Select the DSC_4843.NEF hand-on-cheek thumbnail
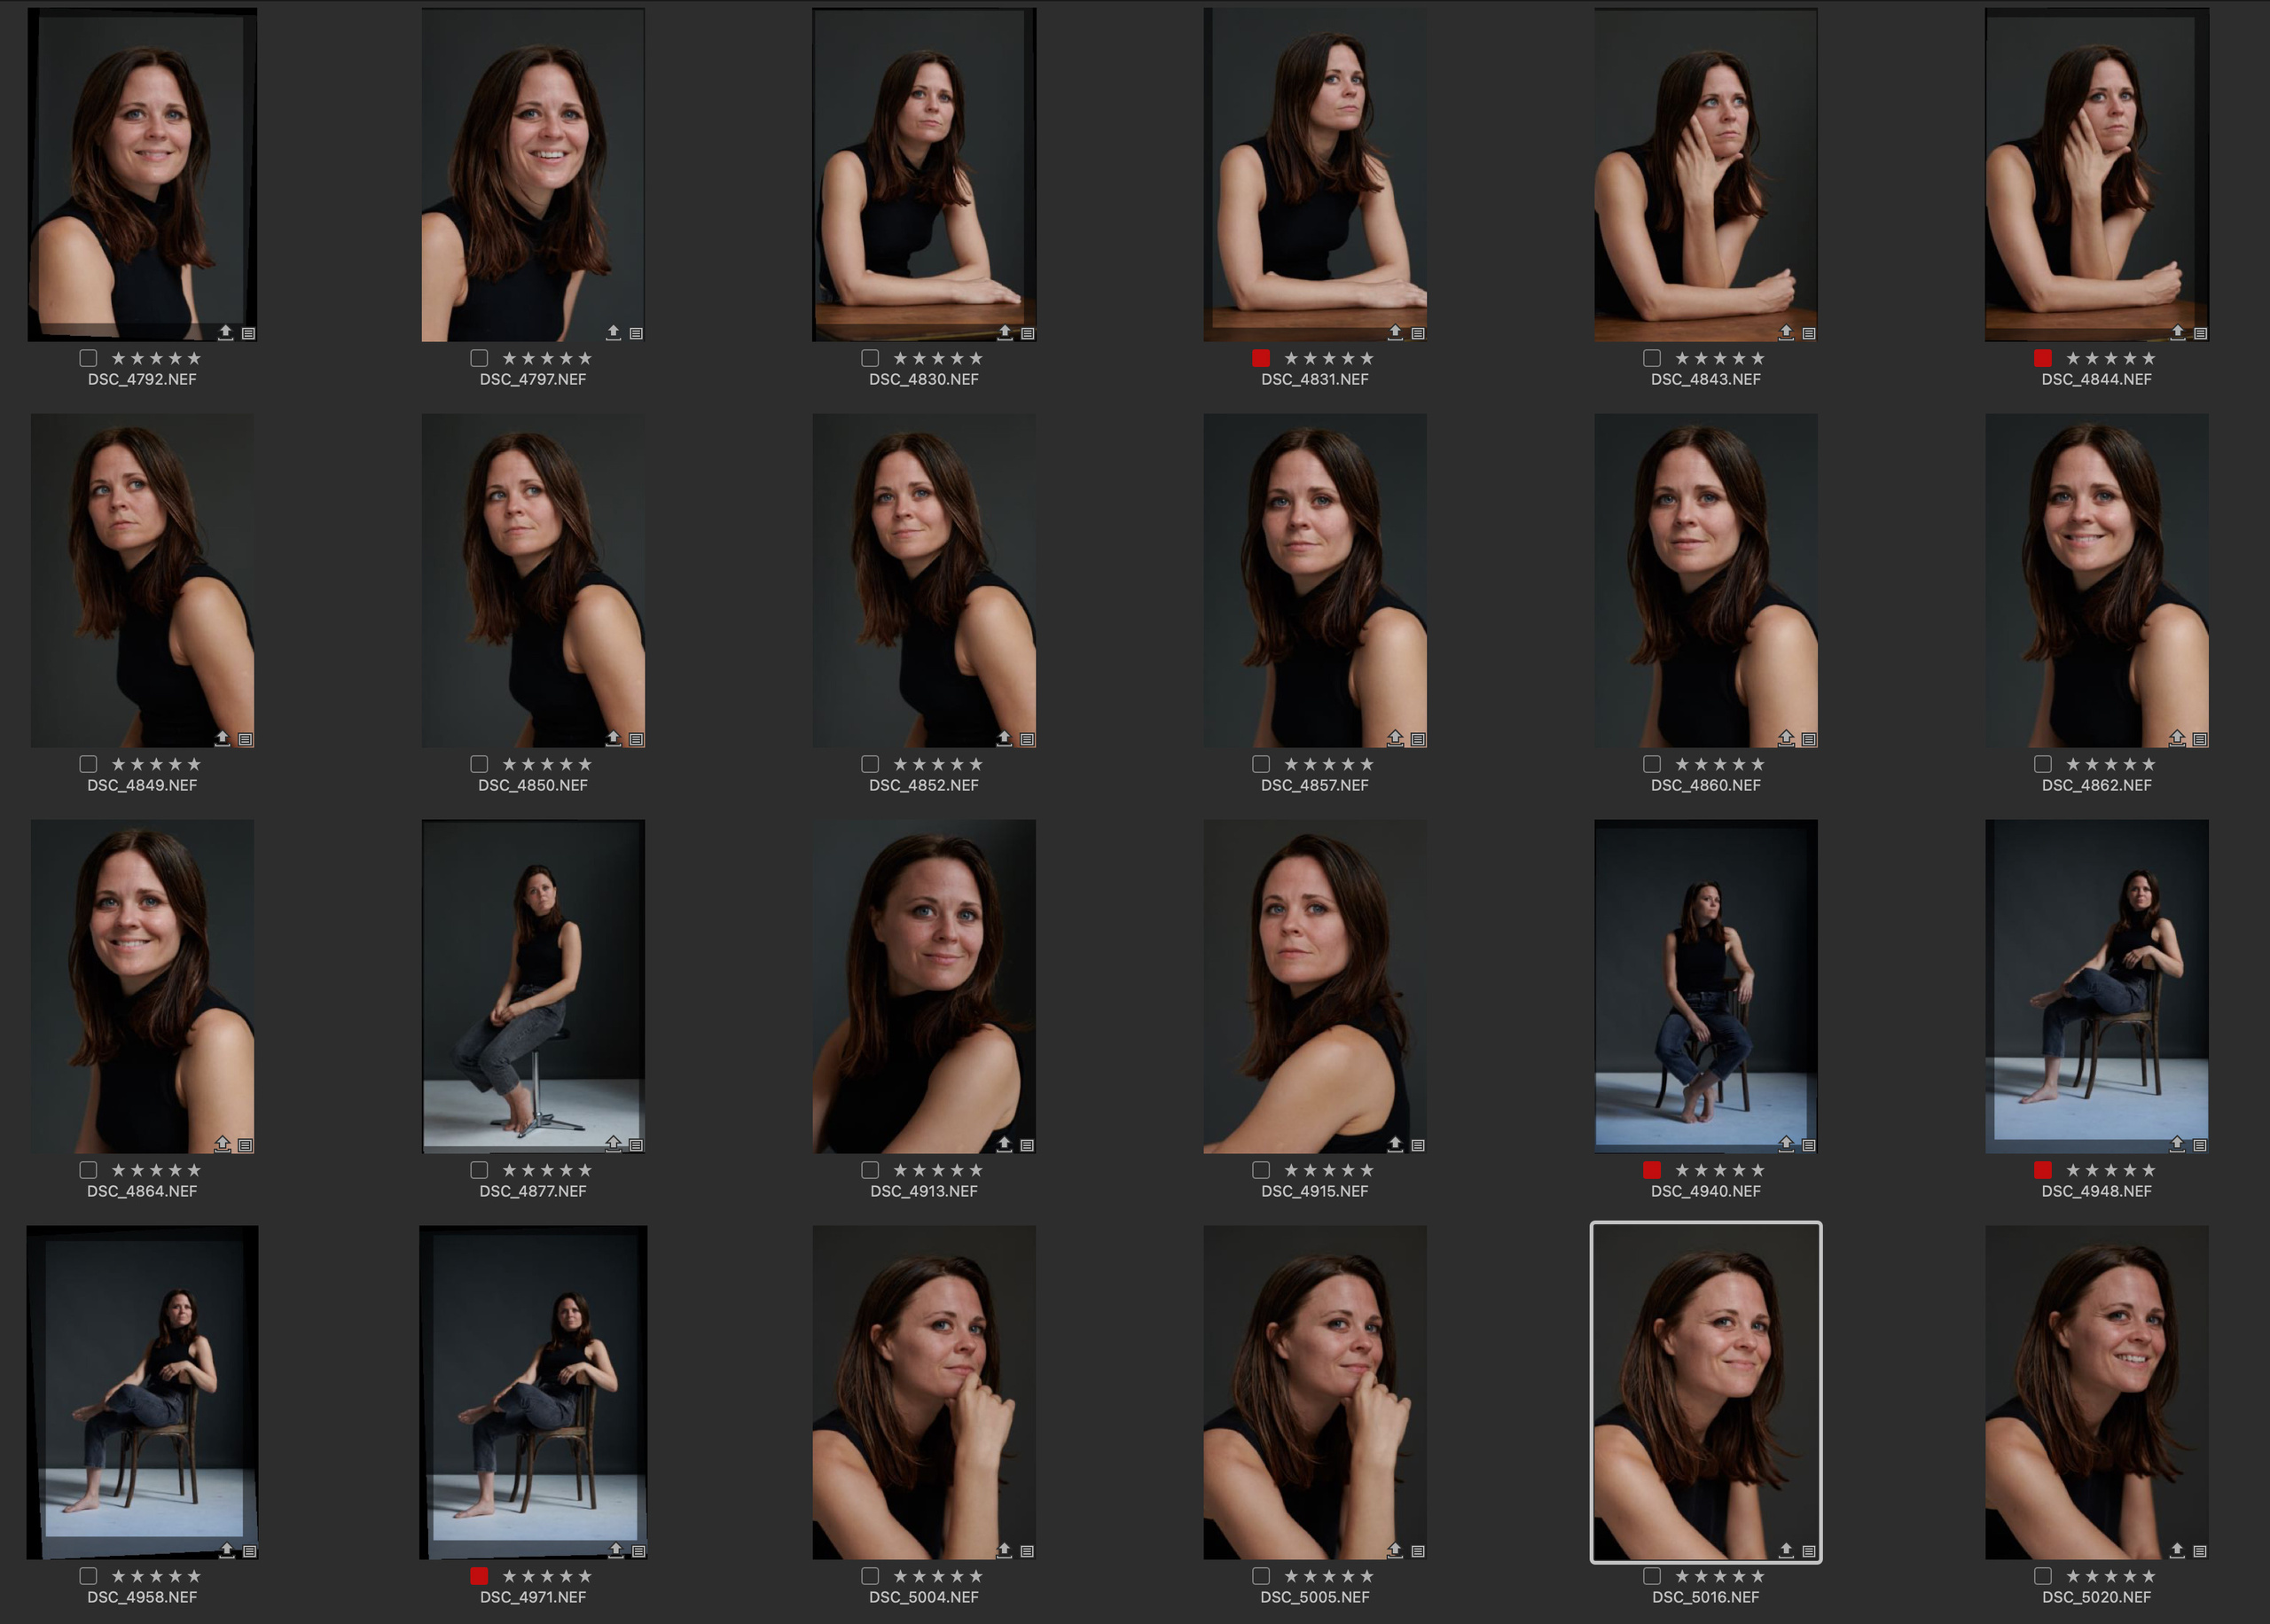 (x=1705, y=175)
